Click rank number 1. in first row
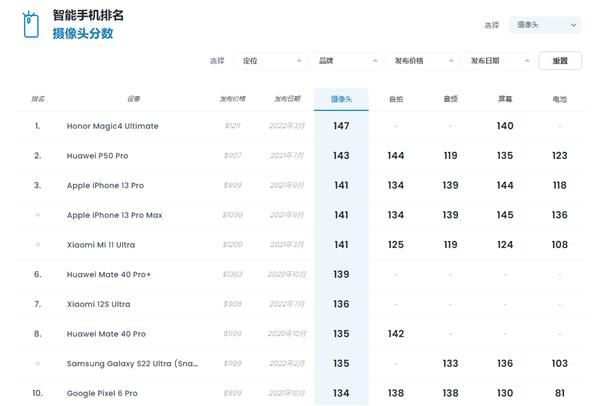Viewport: 600px width, 406px height. coord(38,126)
